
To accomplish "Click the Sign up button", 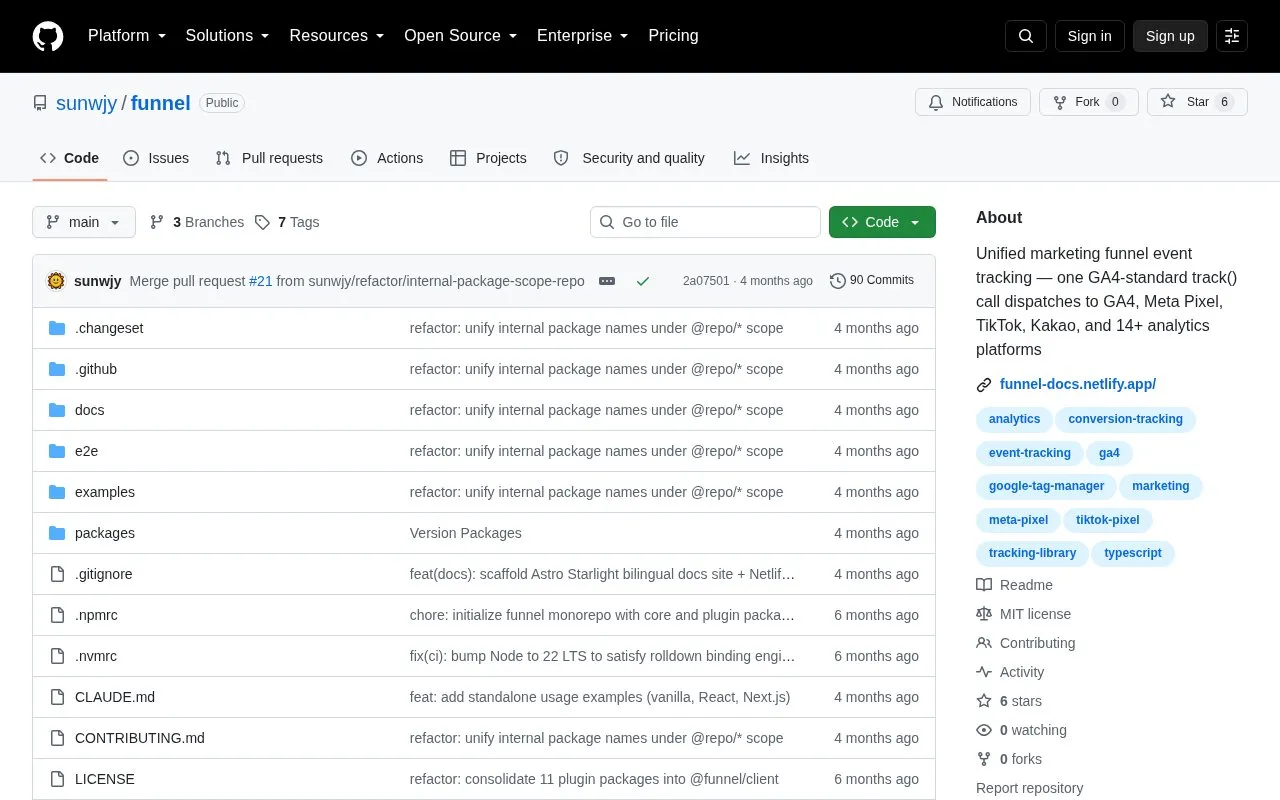I will click(x=1170, y=36).
